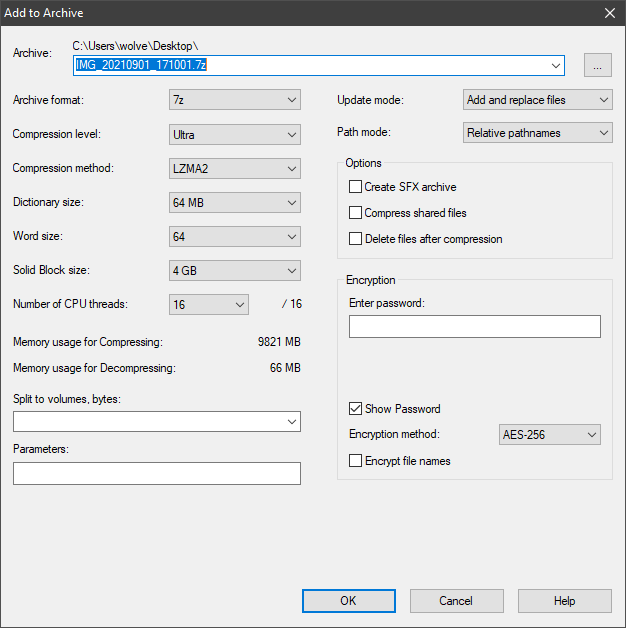The width and height of the screenshot is (626, 628).
Task: Click into the Enter password field
Action: tap(475, 326)
